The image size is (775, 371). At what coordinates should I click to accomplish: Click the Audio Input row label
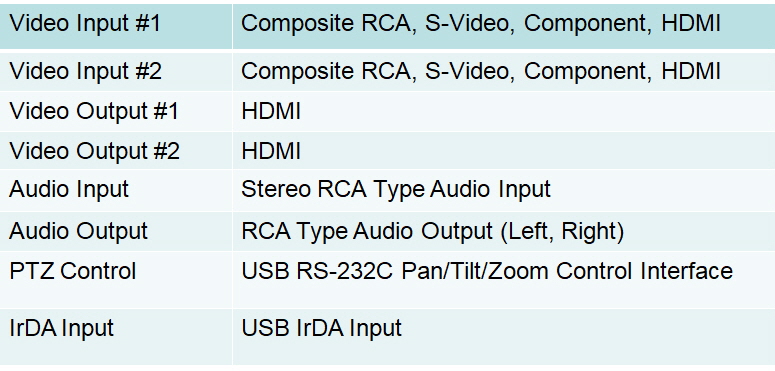pyautogui.click(x=69, y=190)
